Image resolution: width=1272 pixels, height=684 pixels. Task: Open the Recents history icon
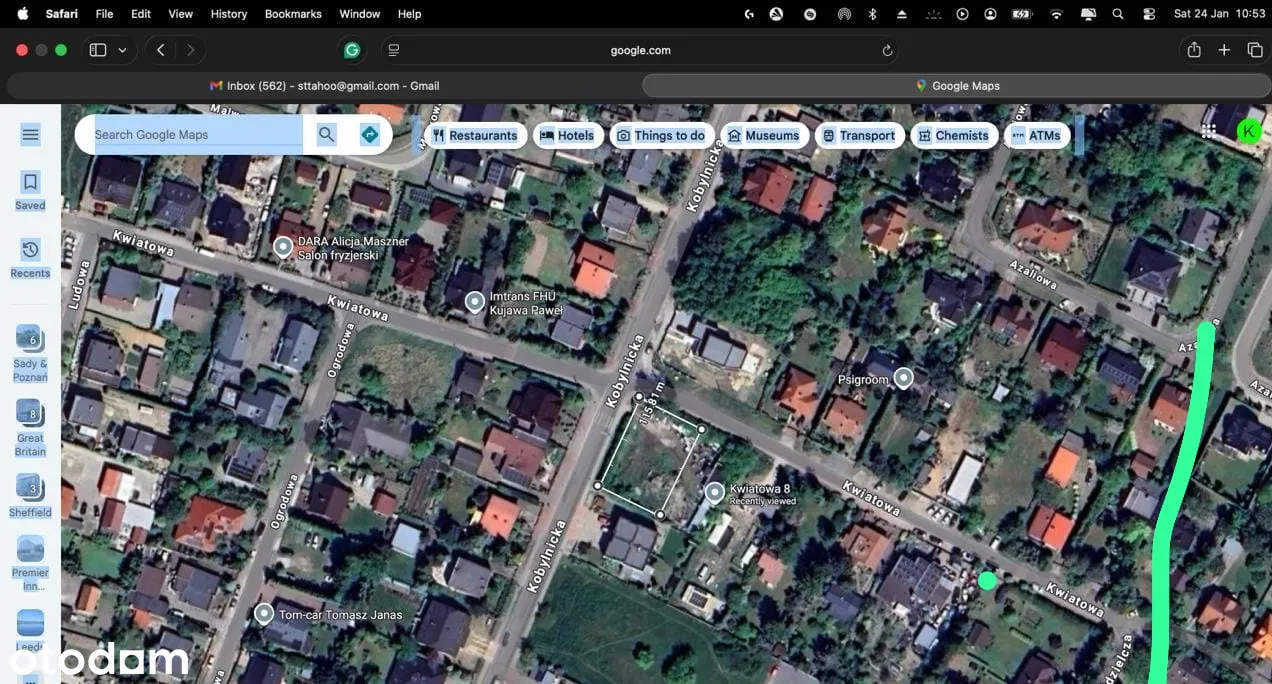pyautogui.click(x=30, y=251)
